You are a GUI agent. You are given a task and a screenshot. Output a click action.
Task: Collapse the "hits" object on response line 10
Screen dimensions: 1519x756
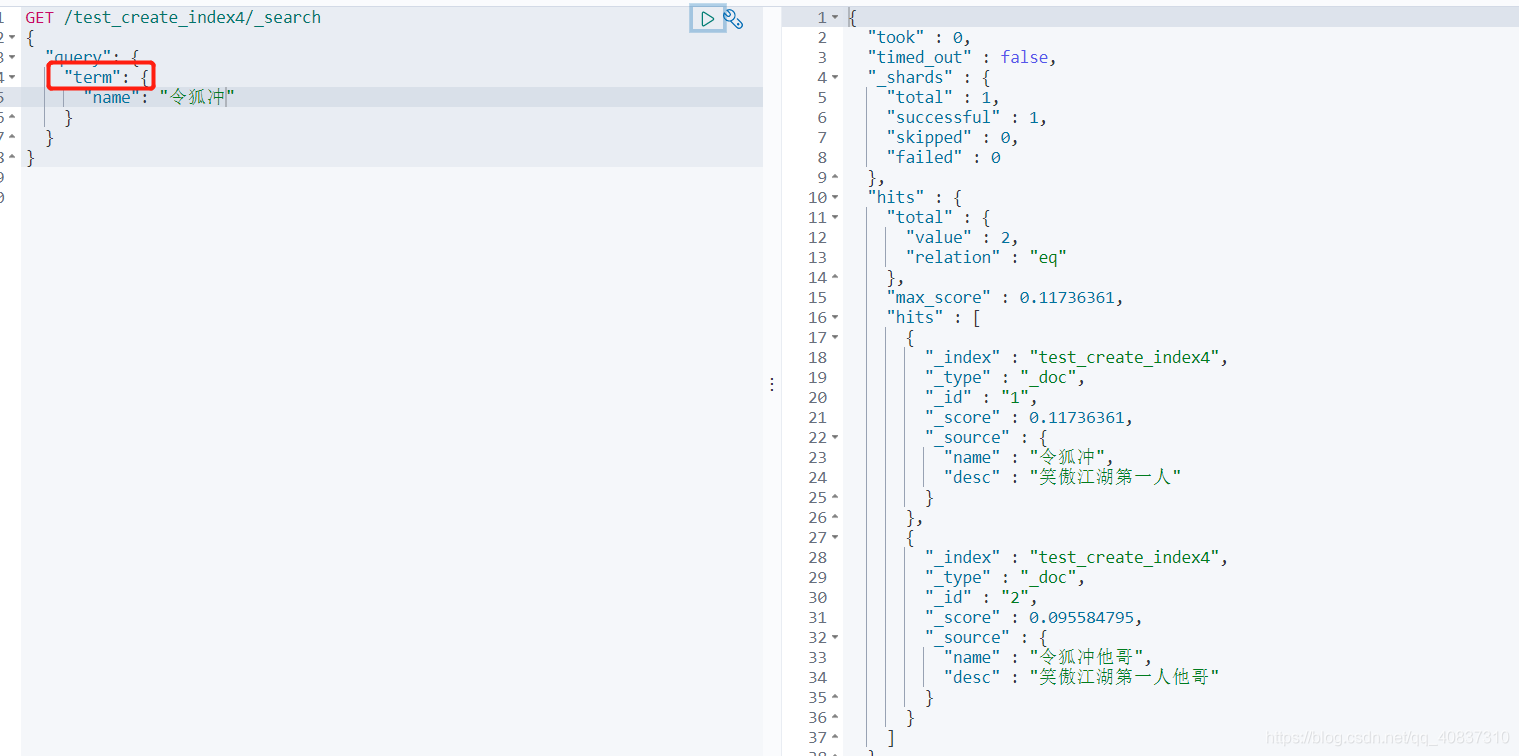click(x=835, y=197)
